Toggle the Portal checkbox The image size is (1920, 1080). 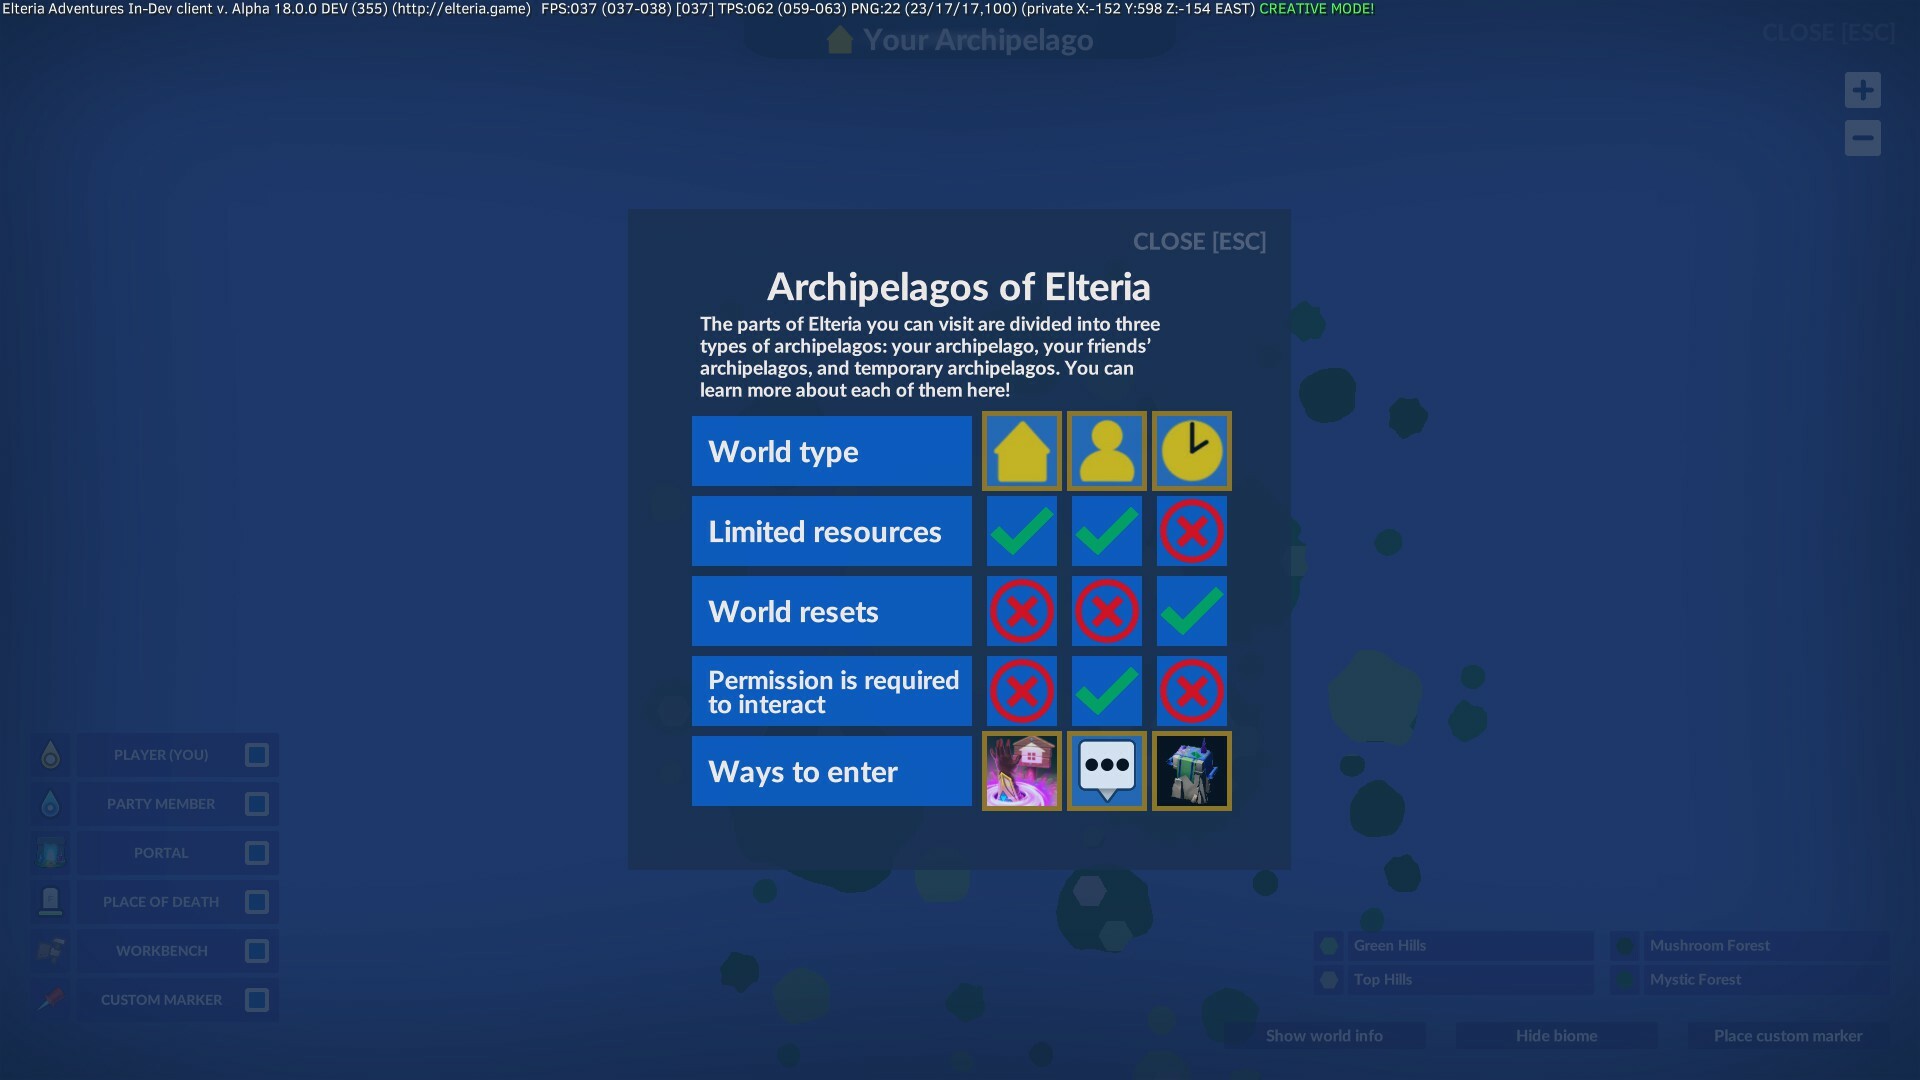click(257, 853)
